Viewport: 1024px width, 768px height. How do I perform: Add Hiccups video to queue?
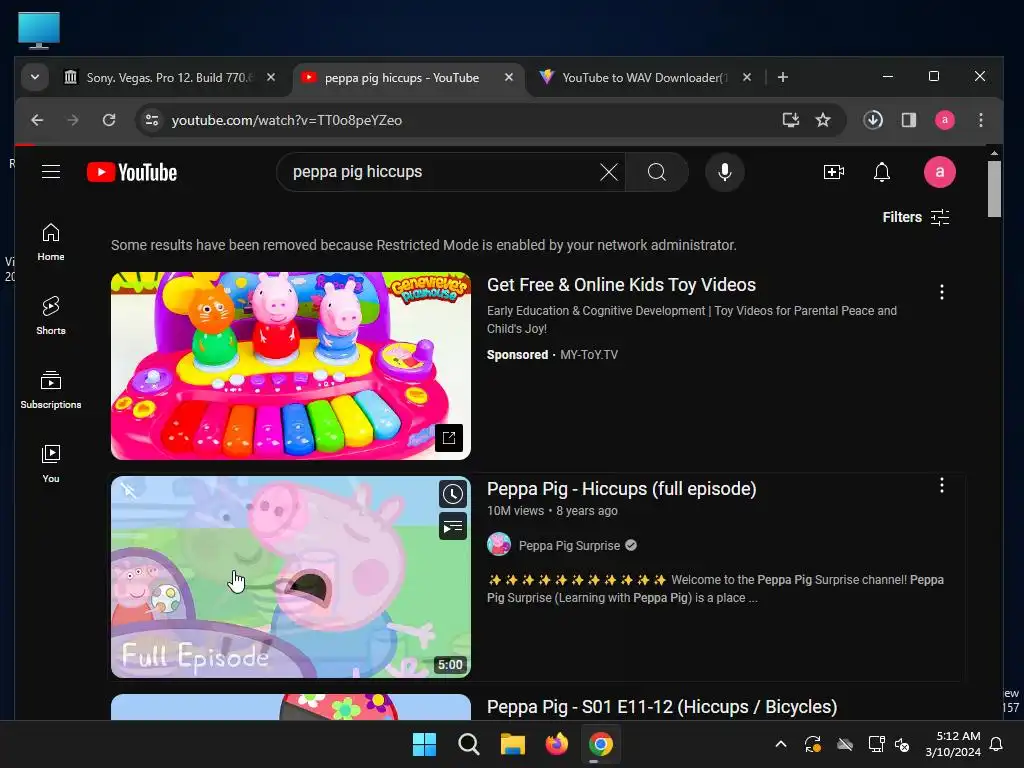tap(453, 527)
